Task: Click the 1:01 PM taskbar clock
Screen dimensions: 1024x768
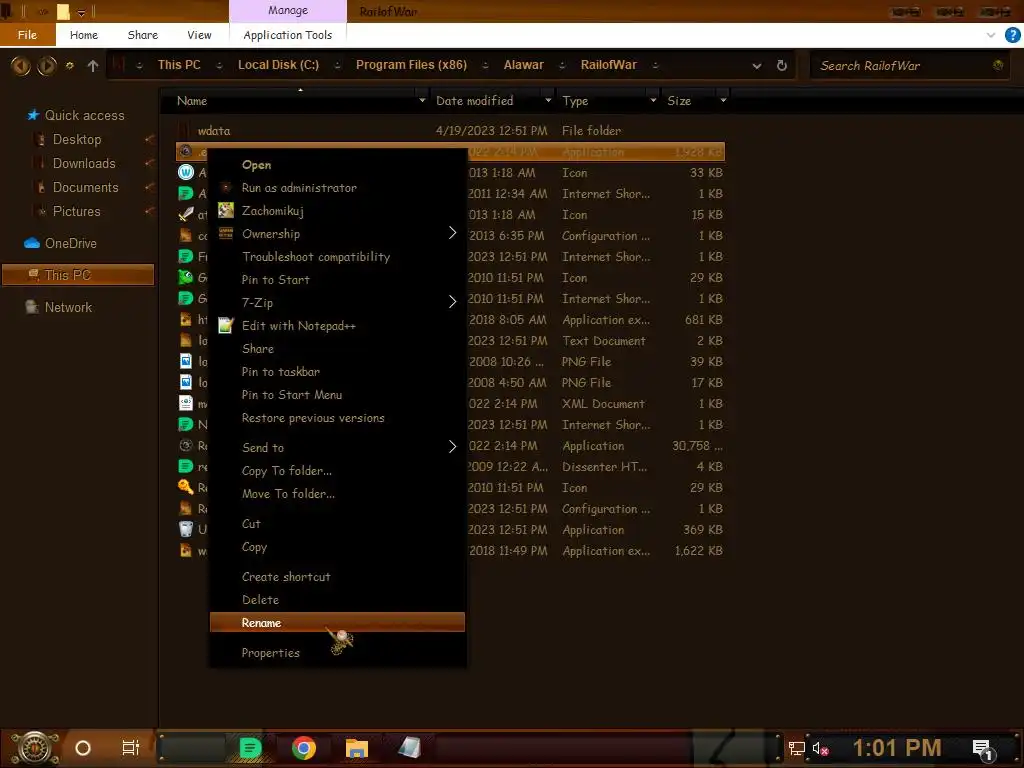Action: 897,748
